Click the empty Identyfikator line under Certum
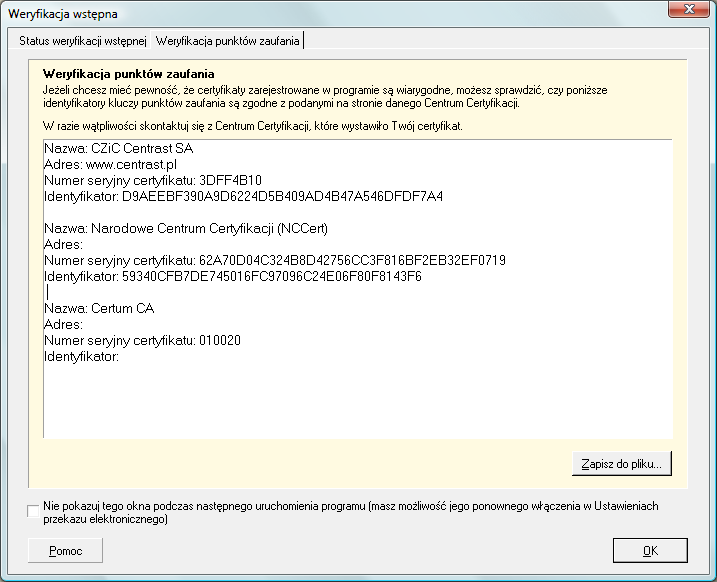Image resolution: width=717 pixels, height=582 pixels. (81, 357)
